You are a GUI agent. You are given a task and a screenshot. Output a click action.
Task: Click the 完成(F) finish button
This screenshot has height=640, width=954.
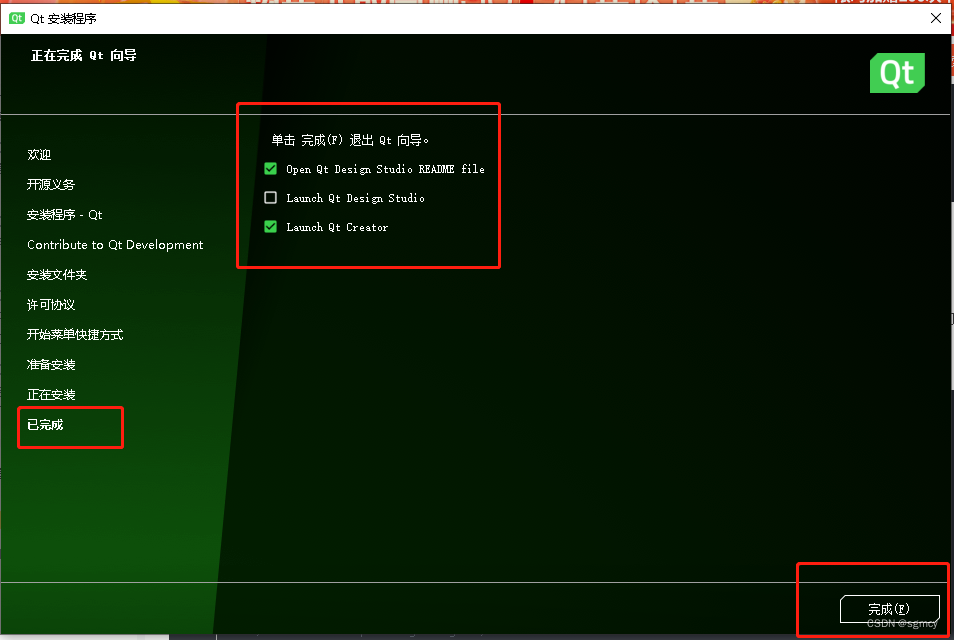click(890, 609)
